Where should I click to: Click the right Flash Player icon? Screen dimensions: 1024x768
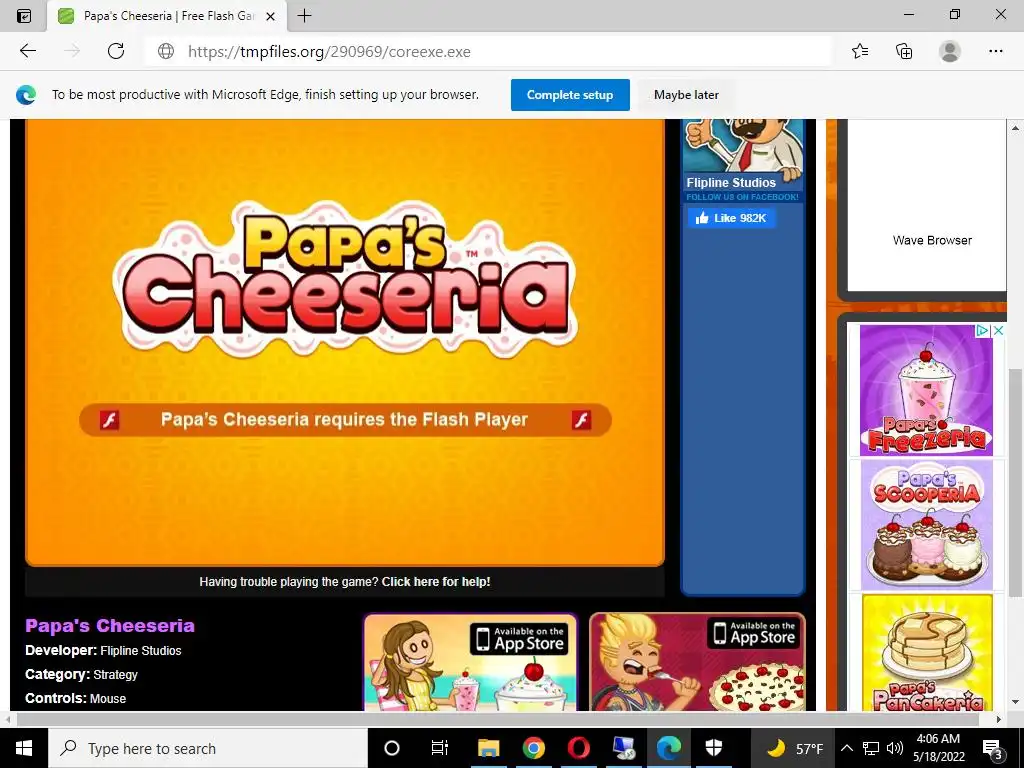coord(581,419)
